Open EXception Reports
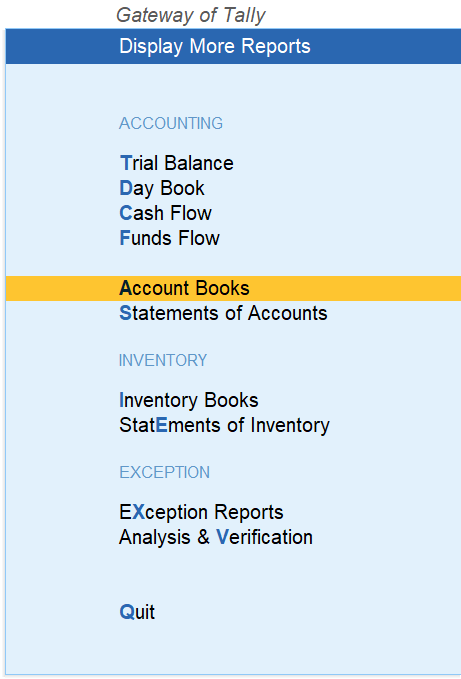This screenshot has height=679, width=461. 201,512
